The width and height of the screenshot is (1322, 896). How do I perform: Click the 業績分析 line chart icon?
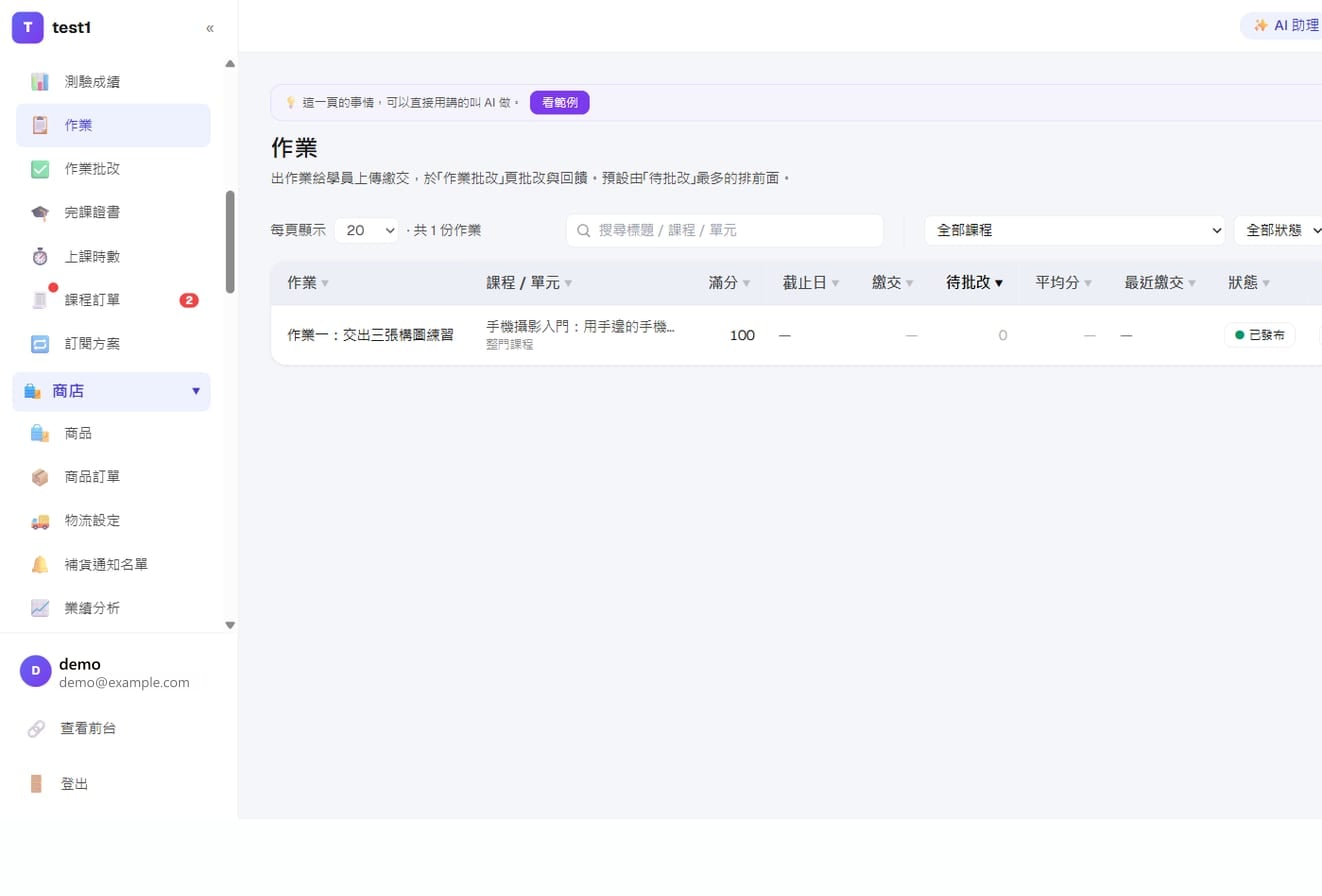[40, 608]
